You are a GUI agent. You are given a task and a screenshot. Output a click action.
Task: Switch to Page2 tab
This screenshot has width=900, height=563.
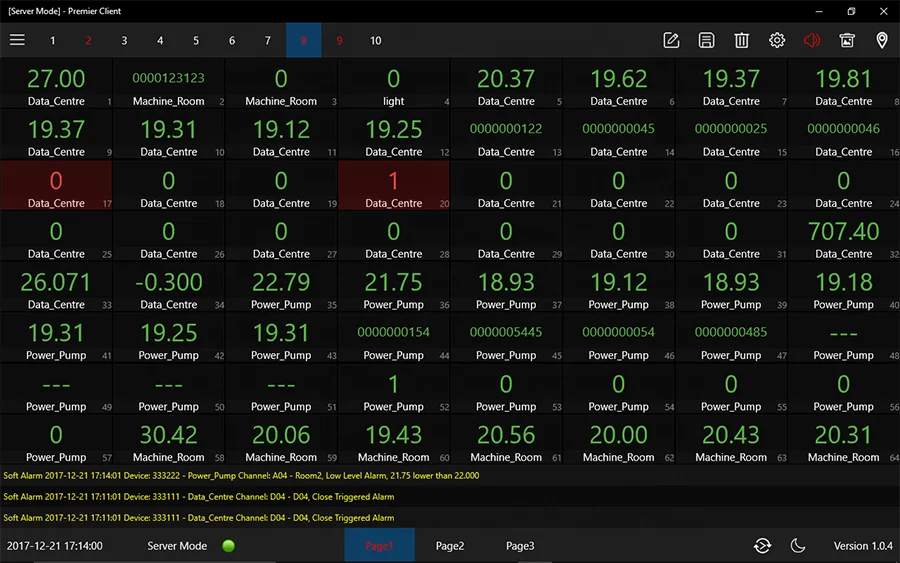click(450, 546)
